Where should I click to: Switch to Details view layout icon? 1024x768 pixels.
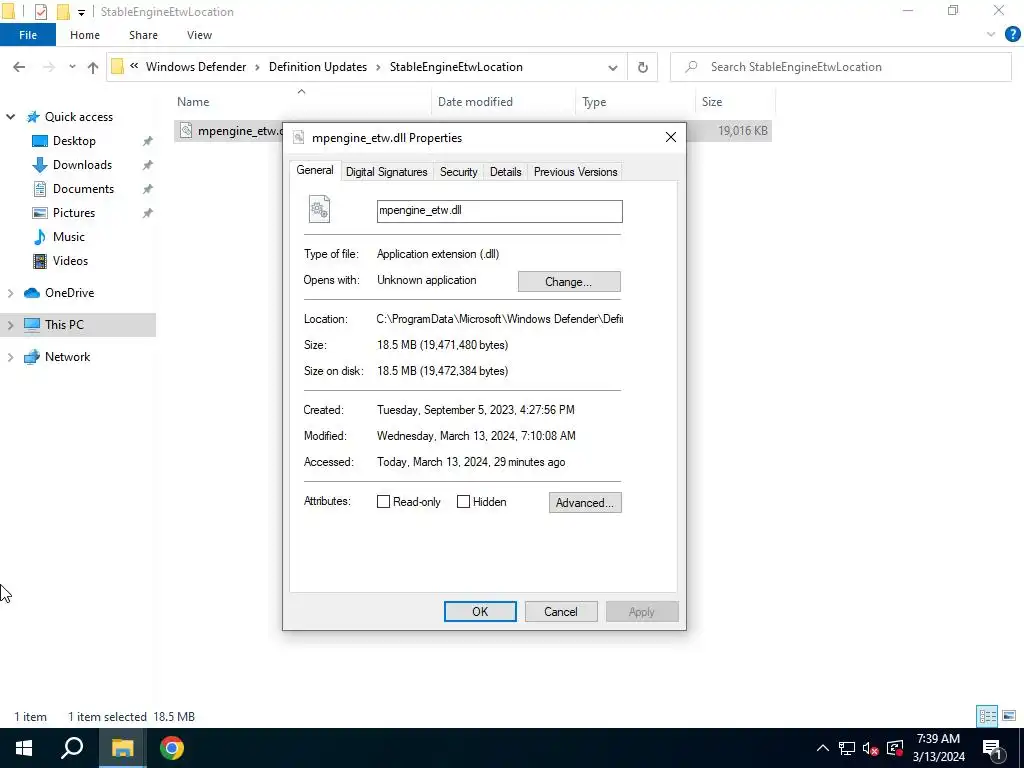pos(987,716)
